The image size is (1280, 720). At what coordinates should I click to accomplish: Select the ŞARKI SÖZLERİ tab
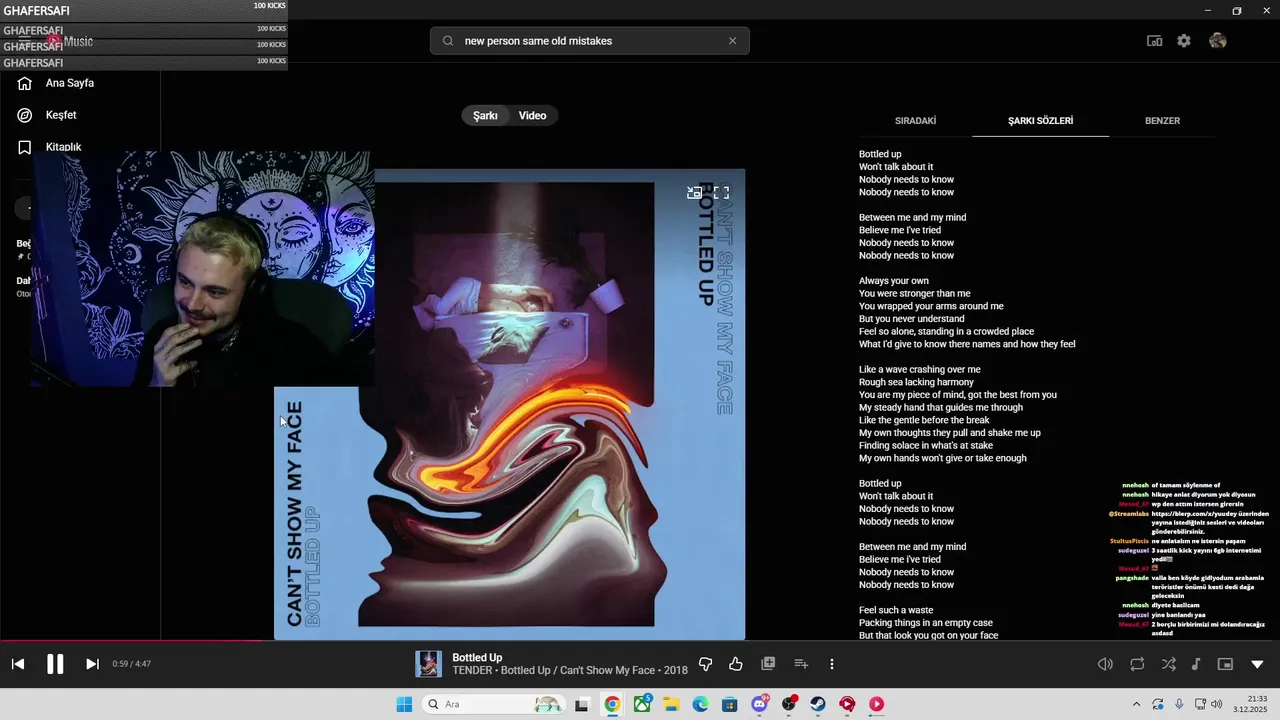tap(1040, 121)
